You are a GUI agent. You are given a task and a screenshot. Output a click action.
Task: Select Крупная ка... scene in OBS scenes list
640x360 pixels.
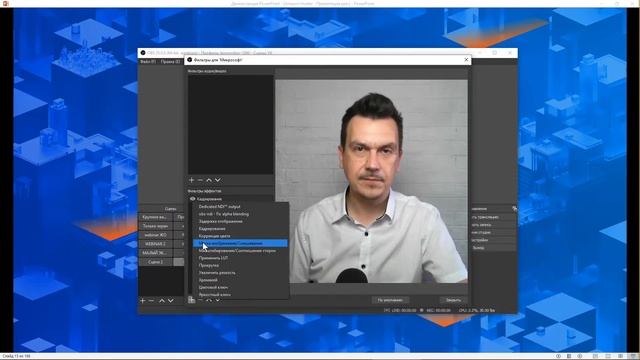tap(155, 217)
